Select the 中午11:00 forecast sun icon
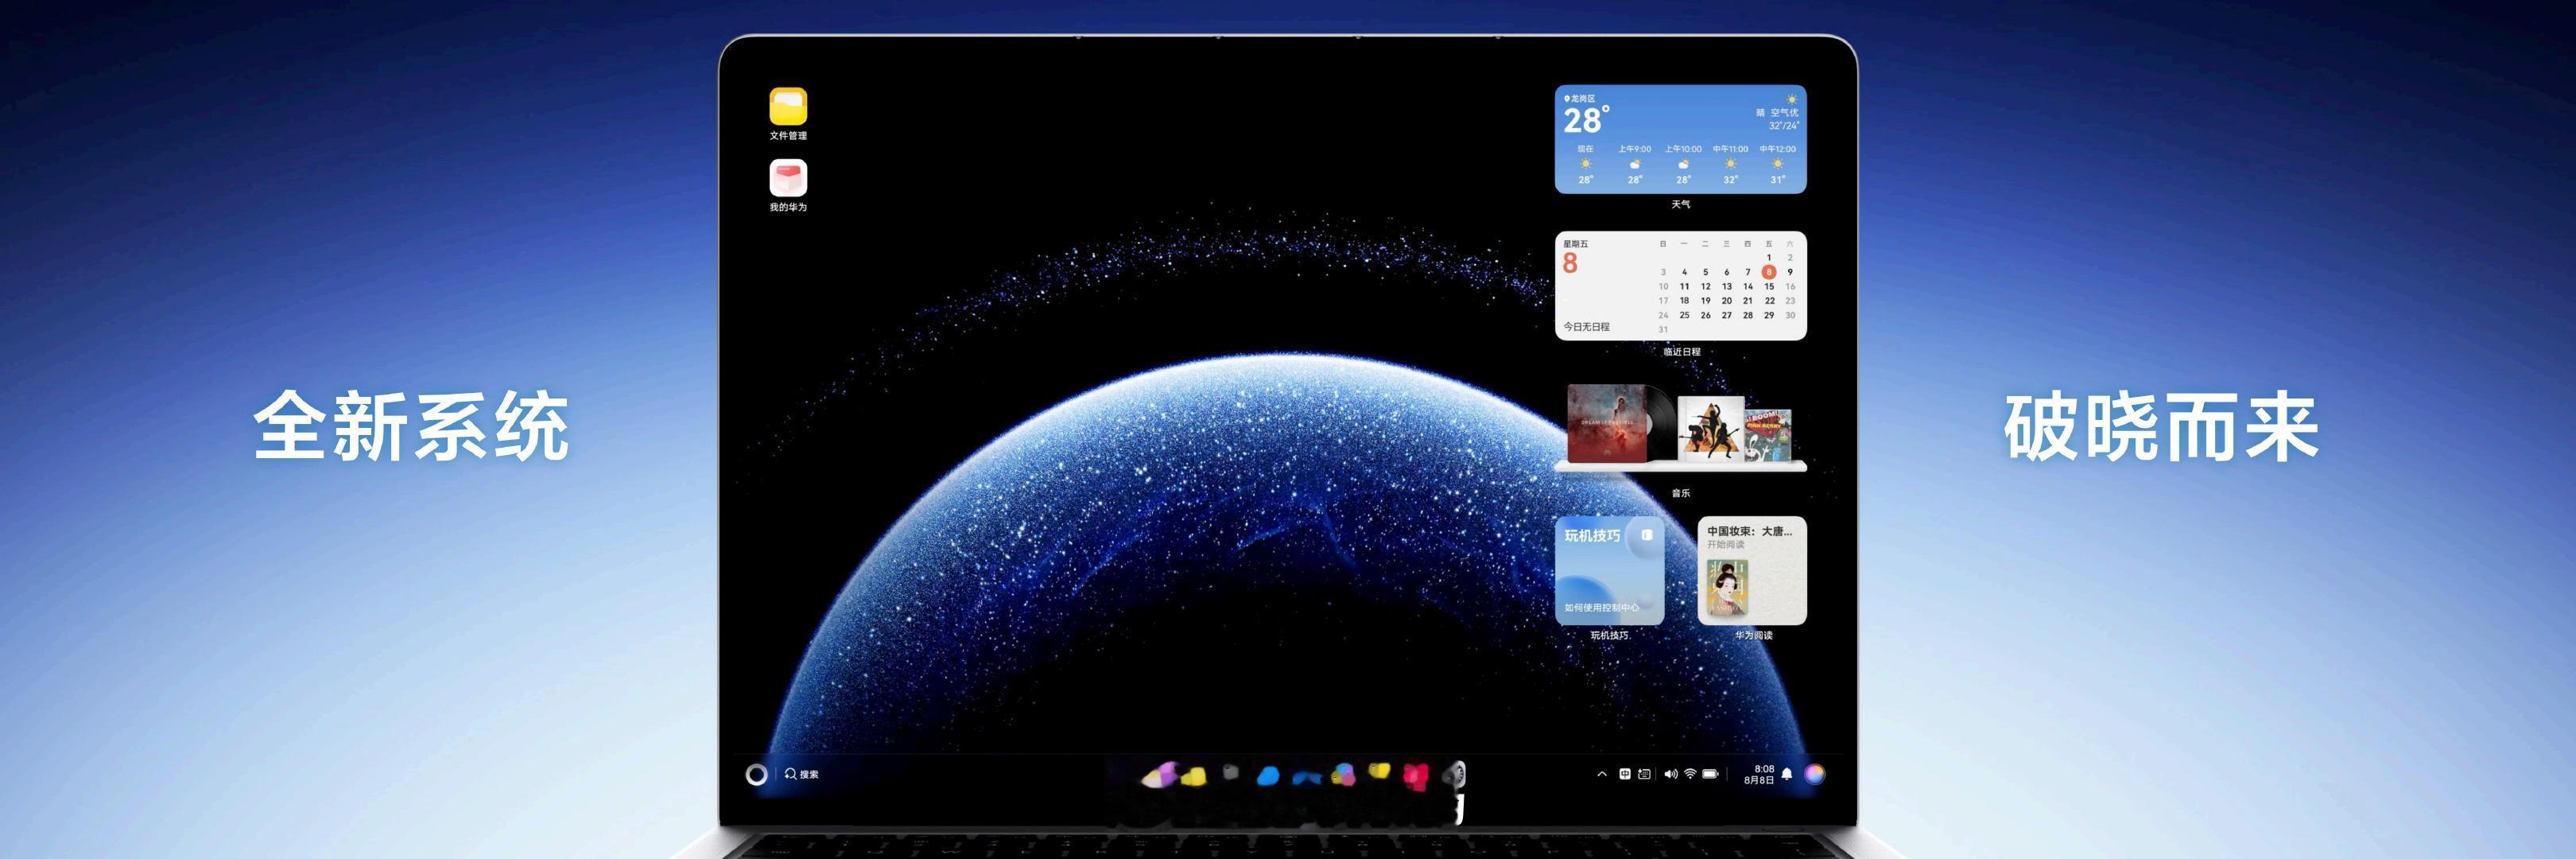Image resolution: width=2576 pixels, height=859 pixels. (x=1730, y=164)
